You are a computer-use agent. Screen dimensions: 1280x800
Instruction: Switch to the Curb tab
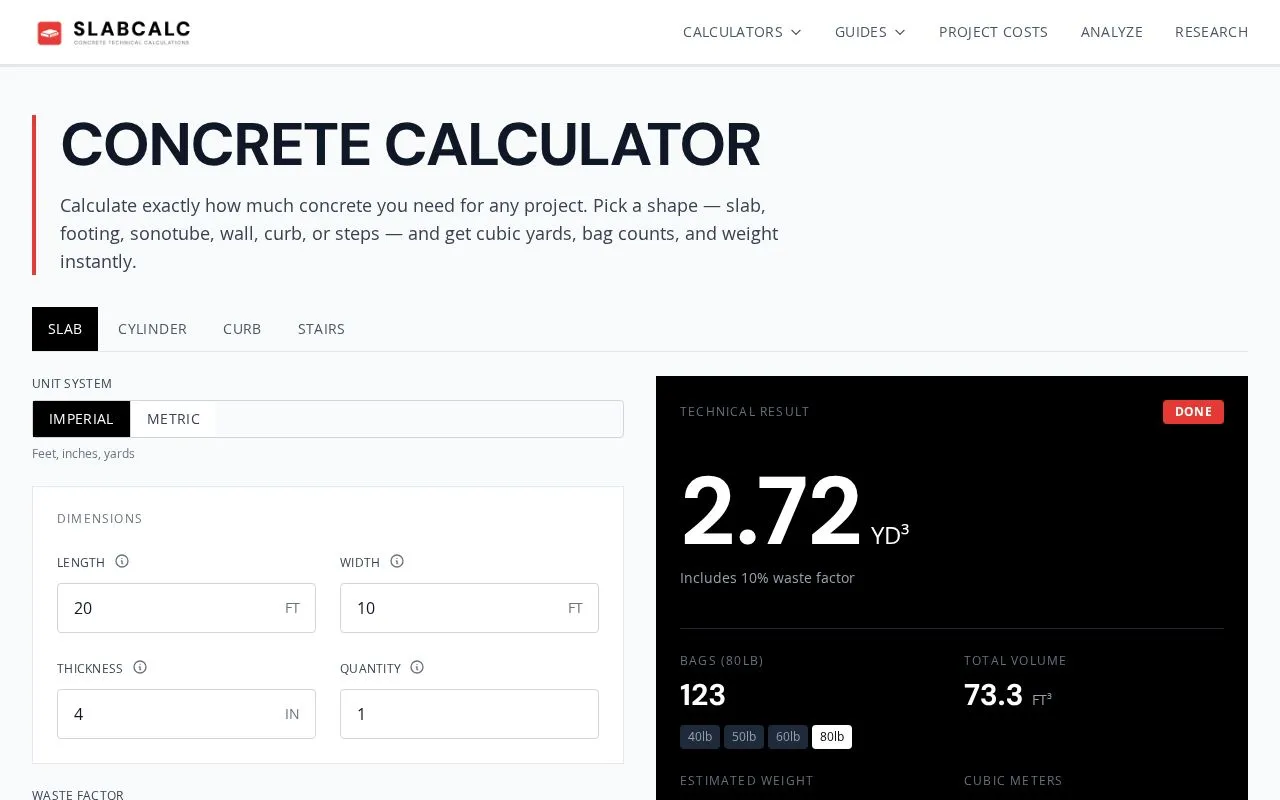[x=242, y=329]
